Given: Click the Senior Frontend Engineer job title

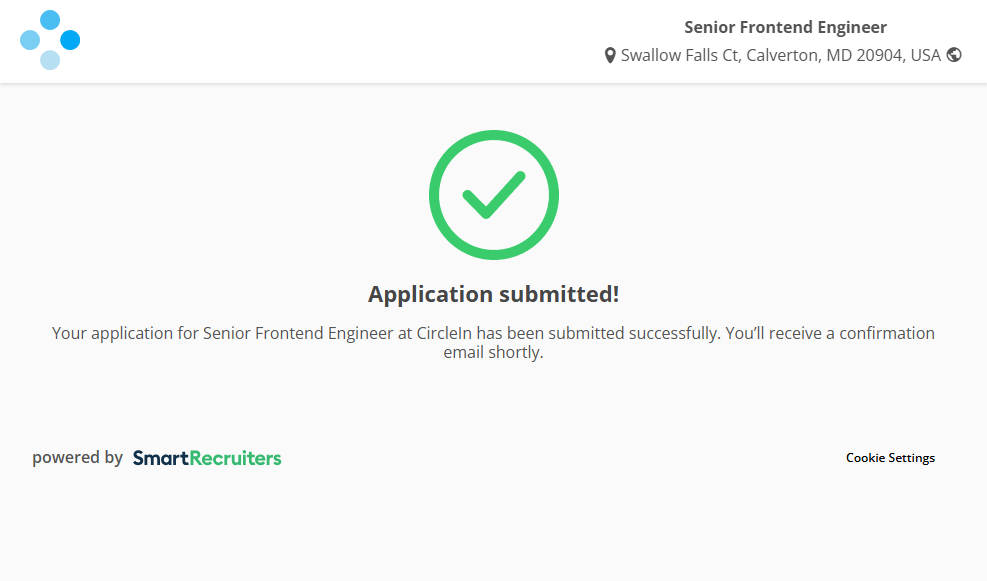Looking at the screenshot, I should pyautogui.click(x=785, y=27).
